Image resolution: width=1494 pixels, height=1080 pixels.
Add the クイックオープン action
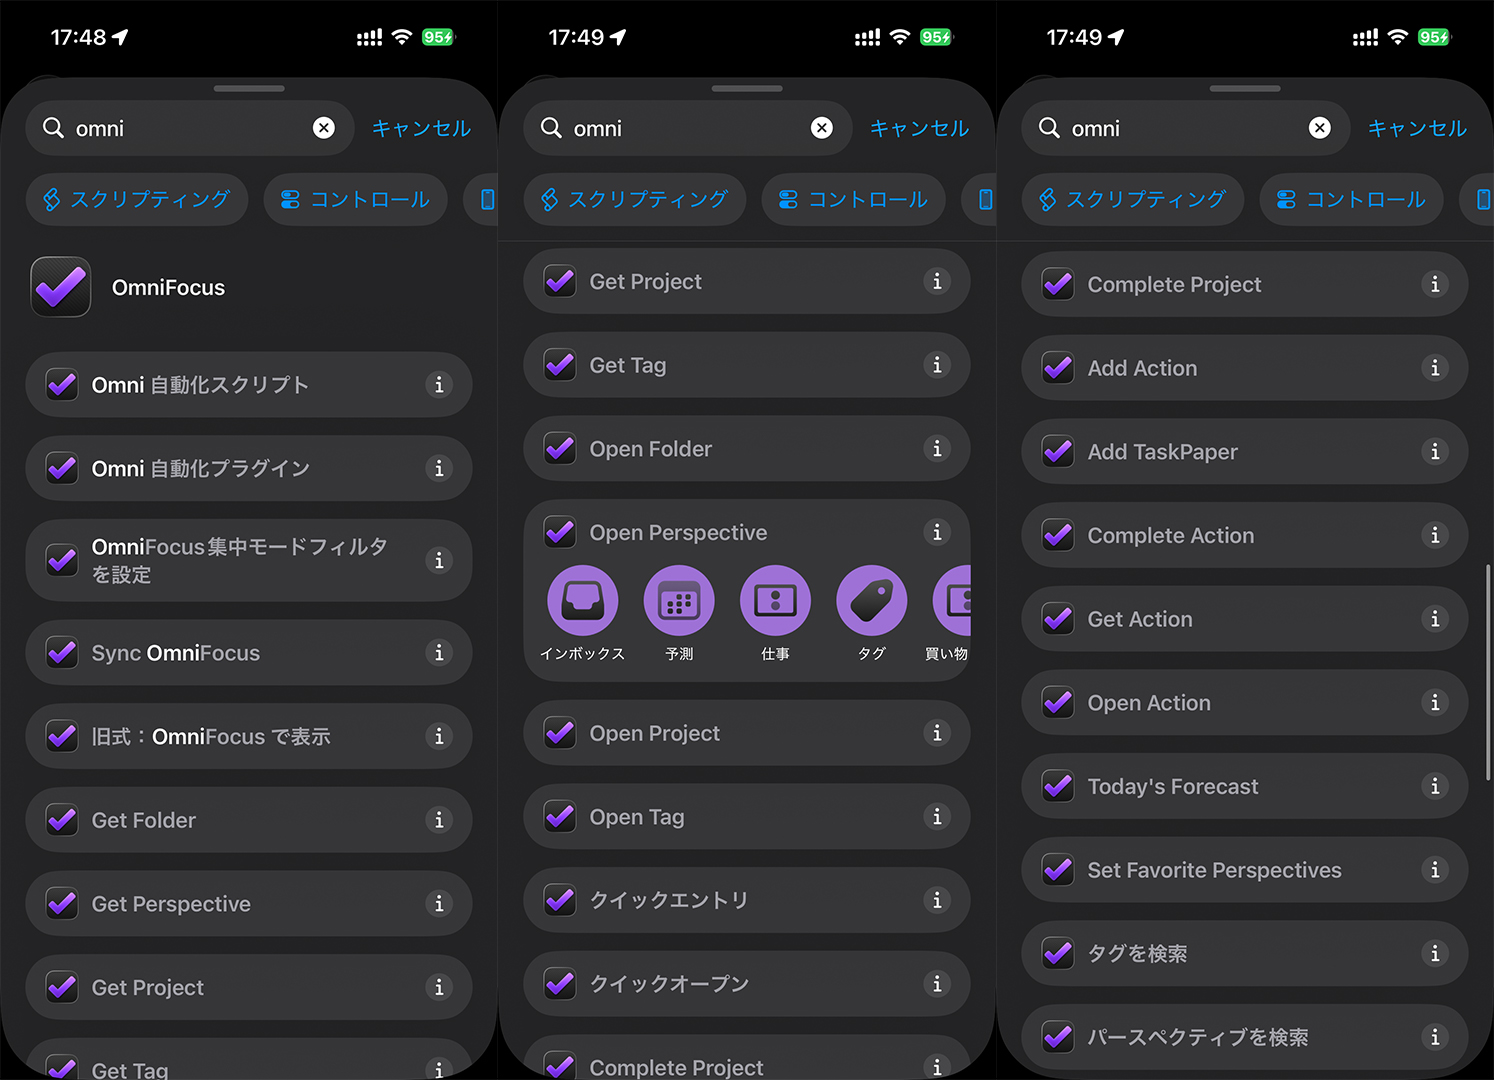(x=747, y=984)
